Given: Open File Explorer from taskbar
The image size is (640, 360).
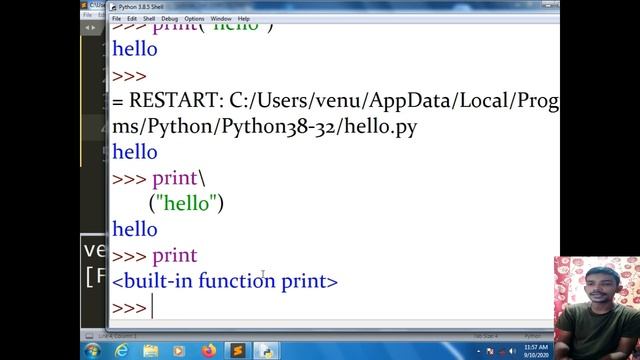Looking at the screenshot, I should (151, 351).
